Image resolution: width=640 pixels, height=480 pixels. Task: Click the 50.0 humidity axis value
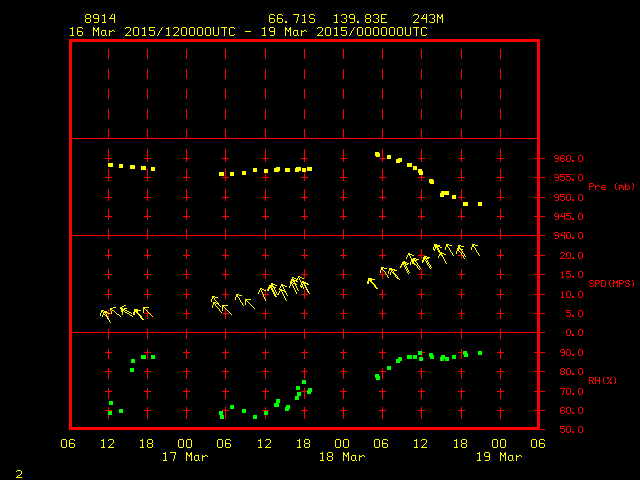coord(560,430)
